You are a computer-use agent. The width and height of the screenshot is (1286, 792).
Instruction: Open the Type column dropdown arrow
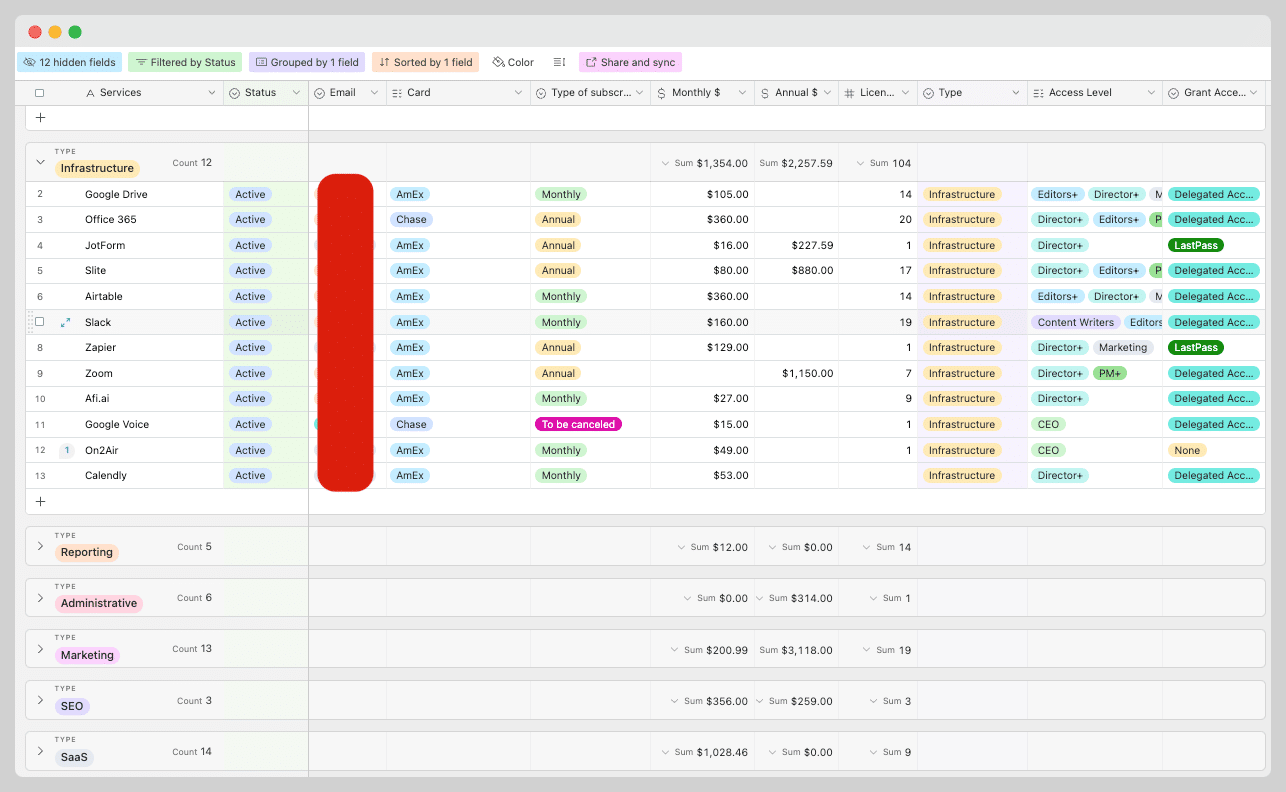[x=1016, y=93]
